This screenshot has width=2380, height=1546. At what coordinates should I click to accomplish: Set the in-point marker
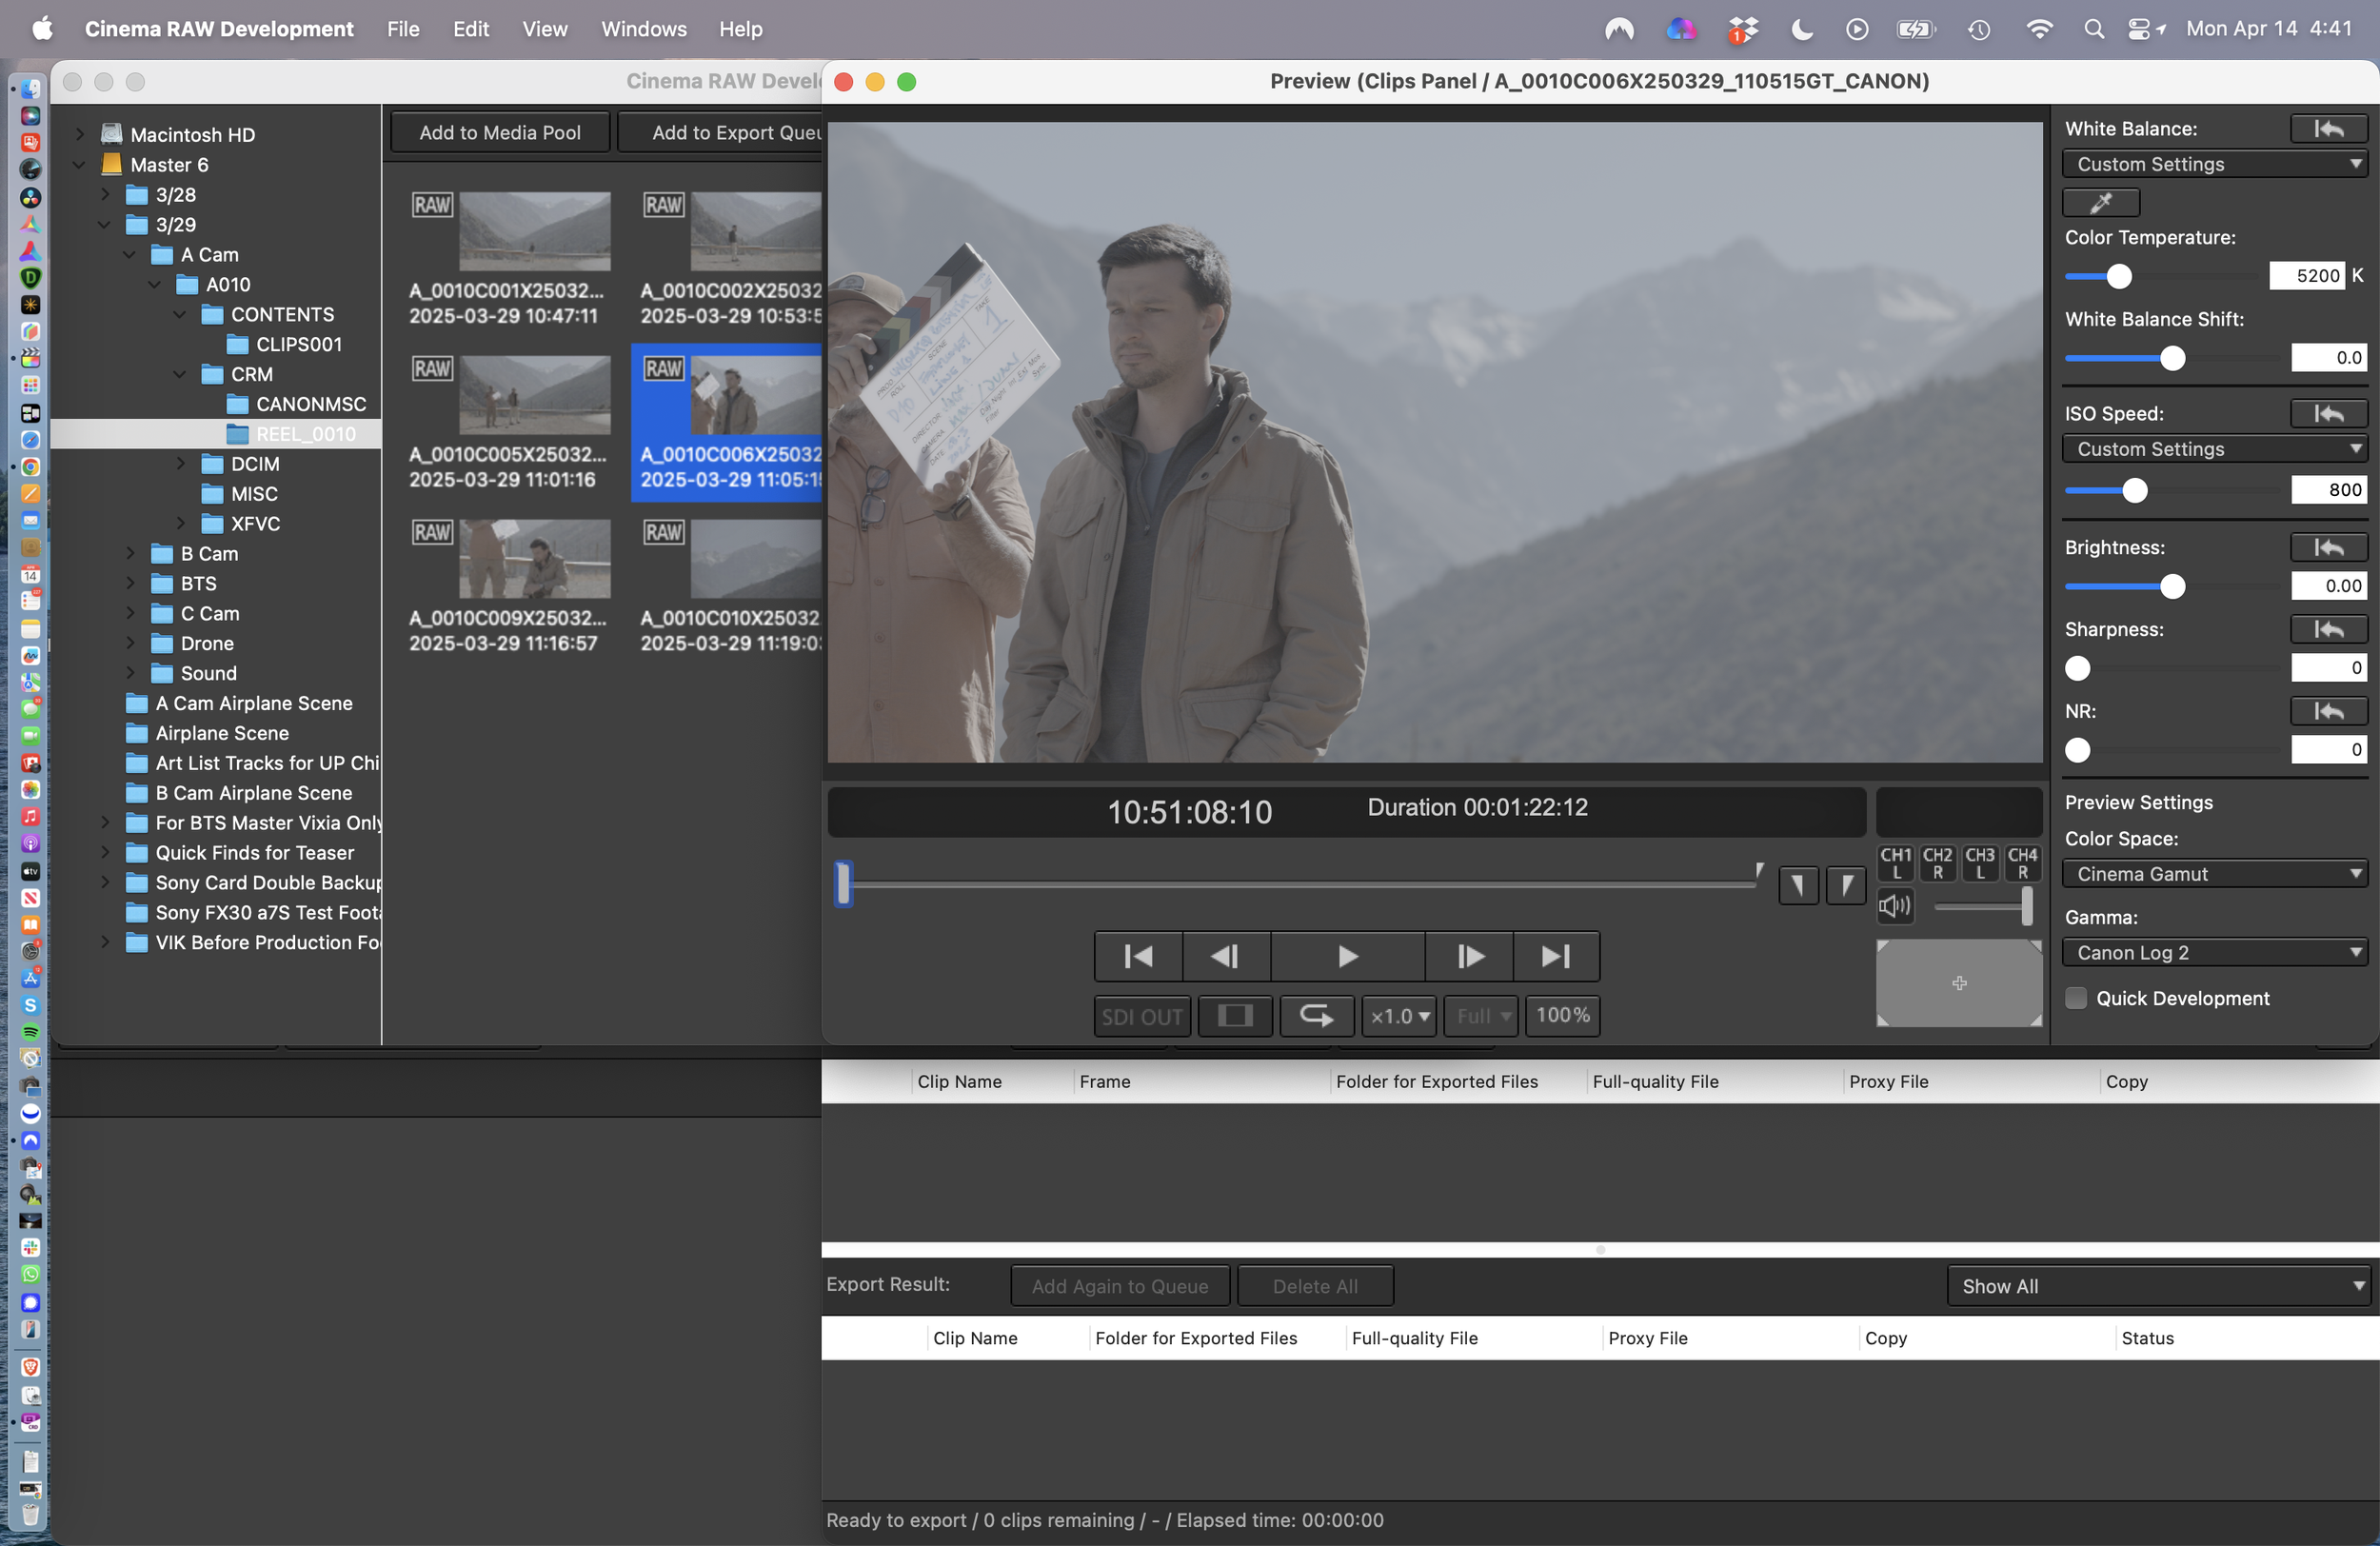click(x=1797, y=885)
